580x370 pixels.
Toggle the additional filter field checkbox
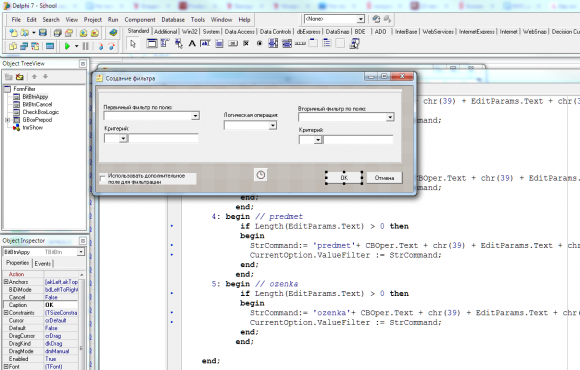pyautogui.click(x=103, y=179)
